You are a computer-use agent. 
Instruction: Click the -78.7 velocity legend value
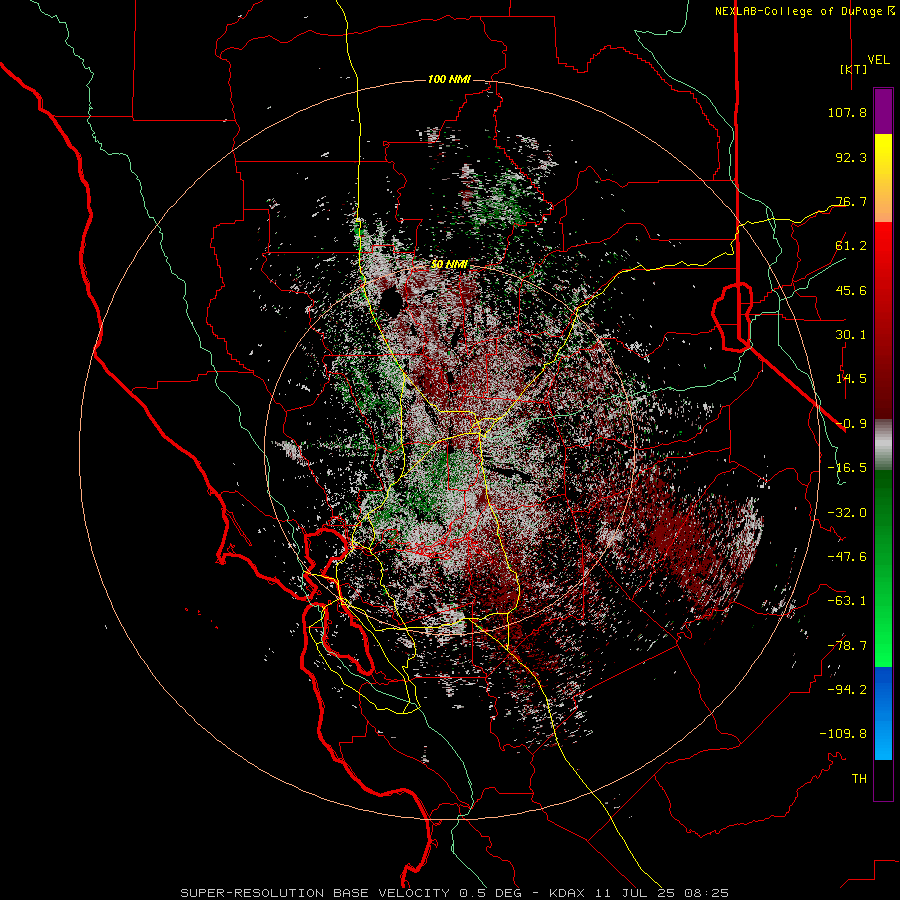coord(847,646)
